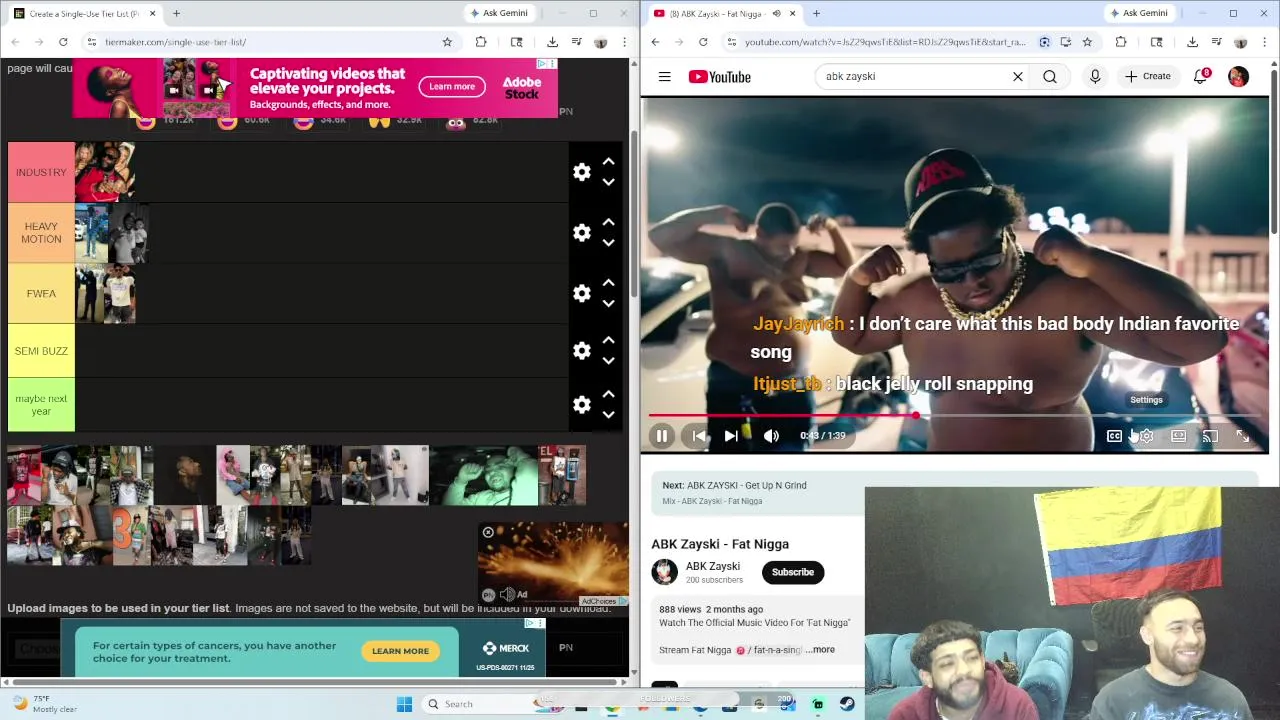This screenshot has height=720, width=1280.
Task: Open new tab in tiermaker window
Action: (176, 14)
